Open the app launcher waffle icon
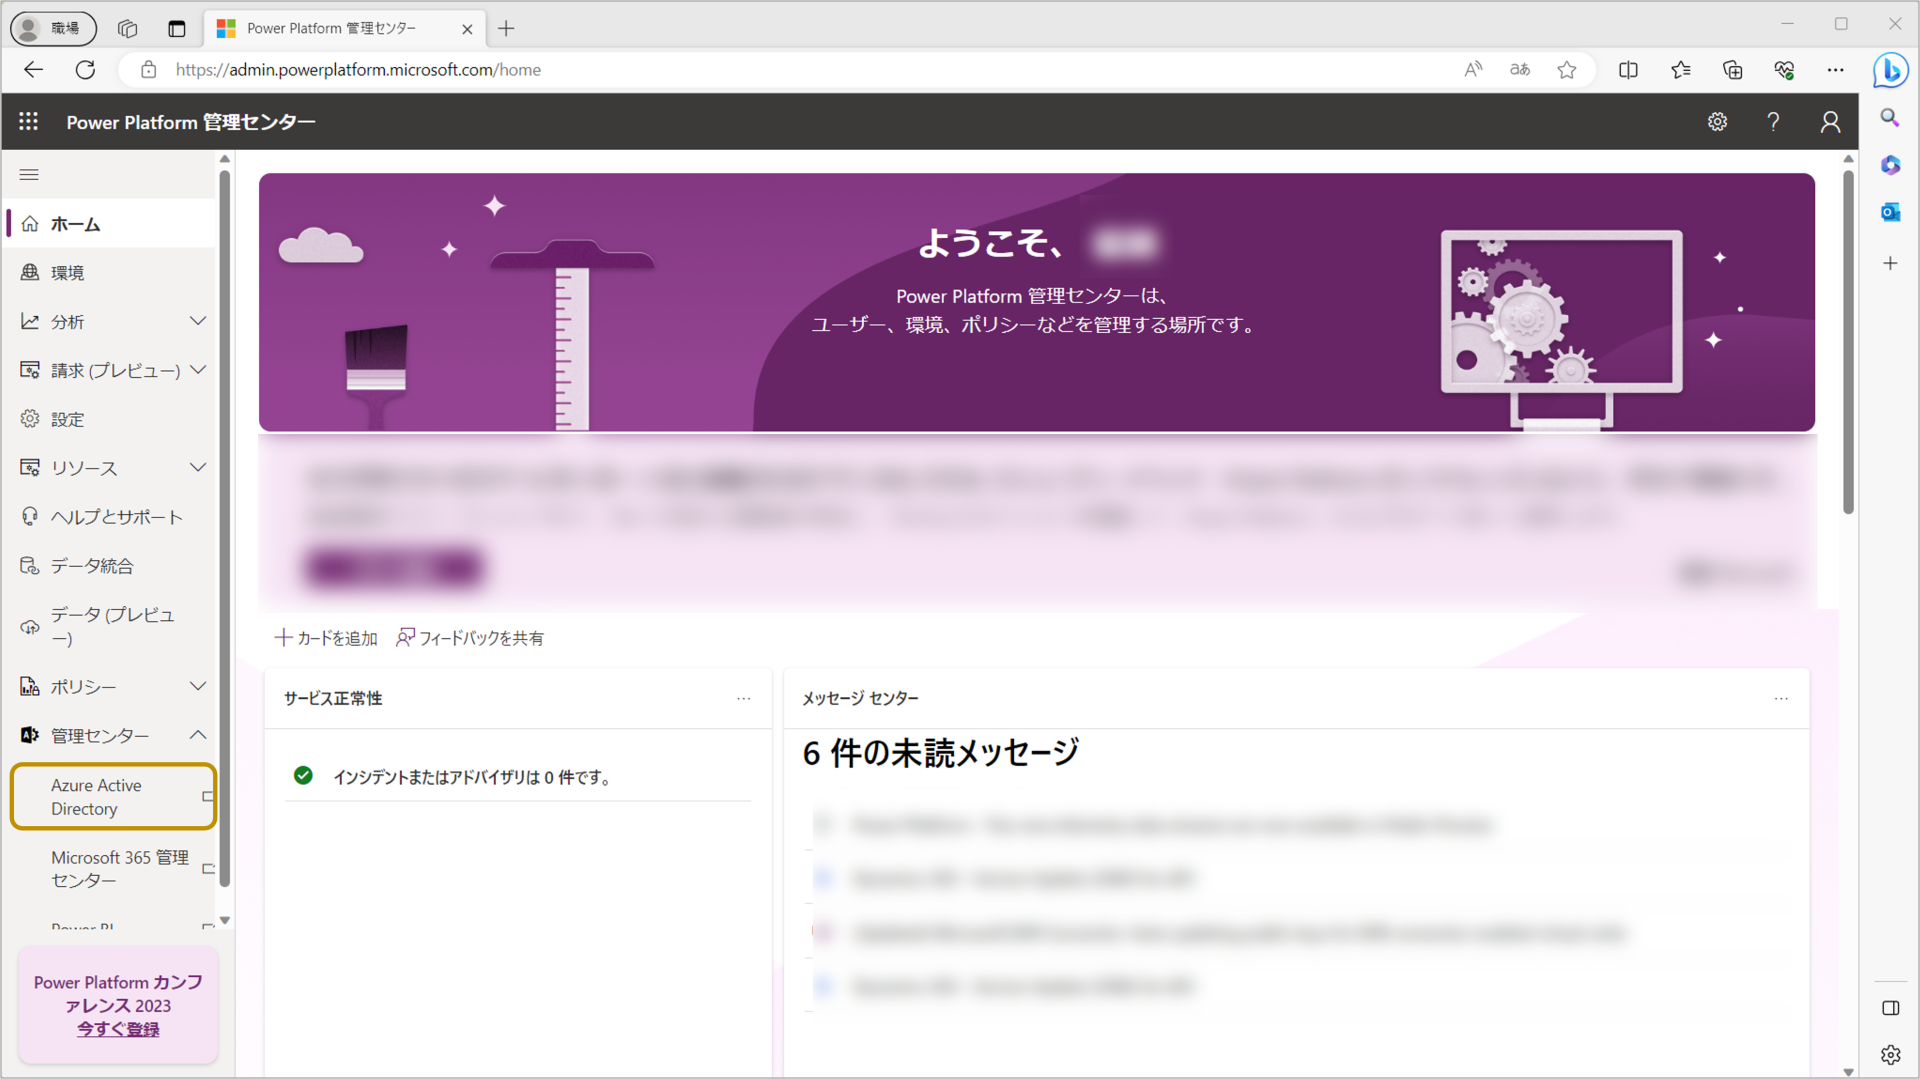Image resolution: width=1920 pixels, height=1079 pixels. [28, 121]
